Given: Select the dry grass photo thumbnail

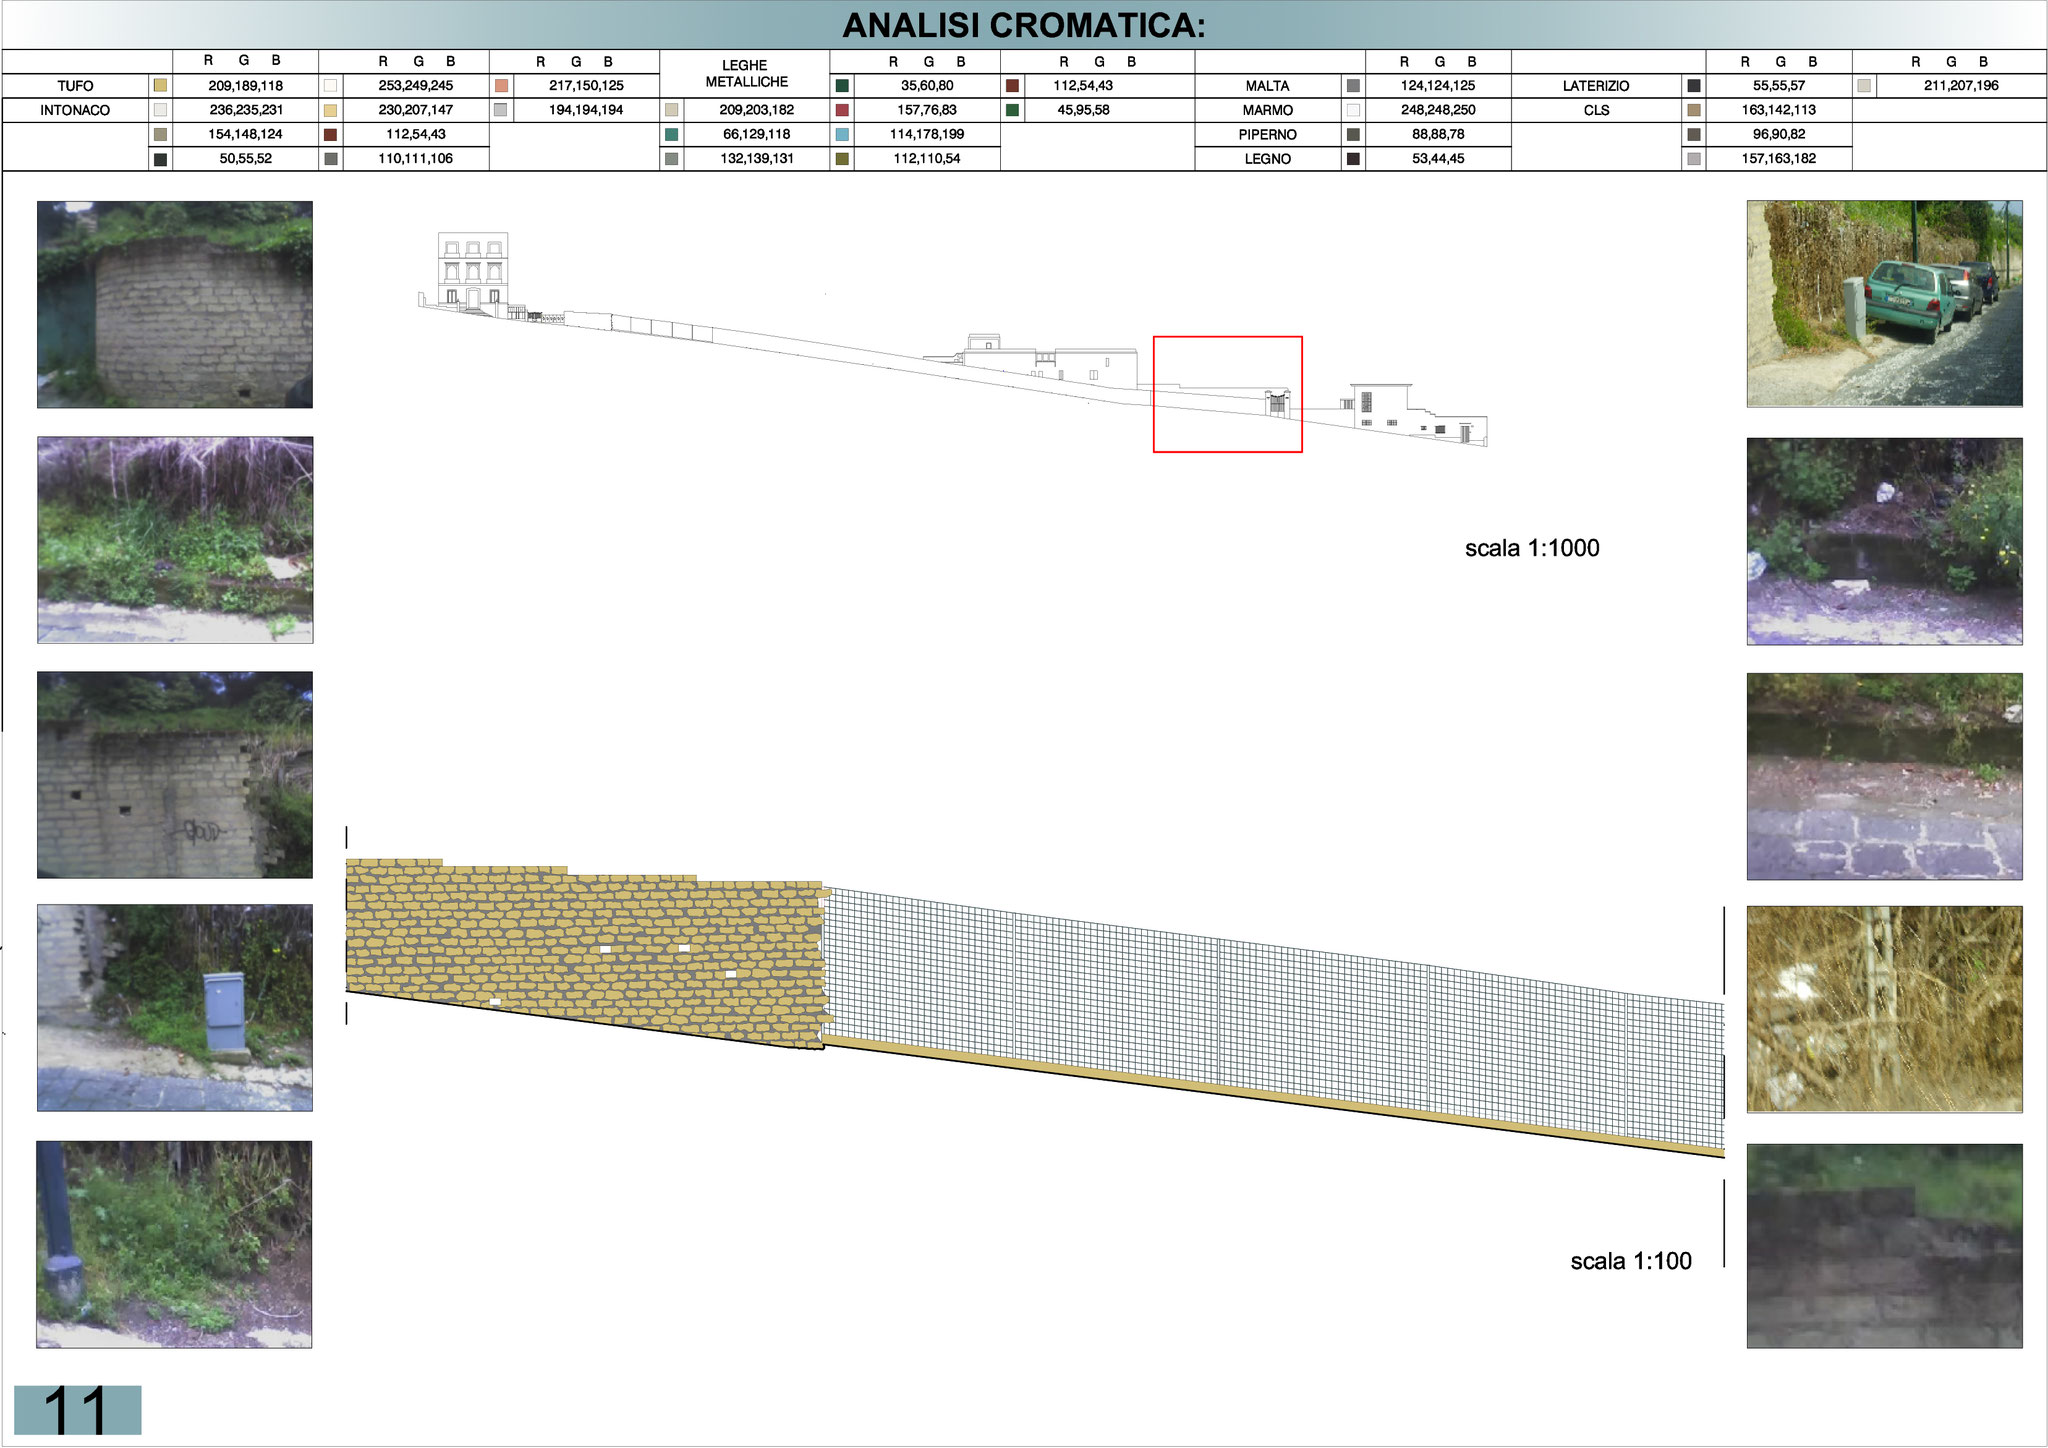Looking at the screenshot, I should point(1884,1009).
